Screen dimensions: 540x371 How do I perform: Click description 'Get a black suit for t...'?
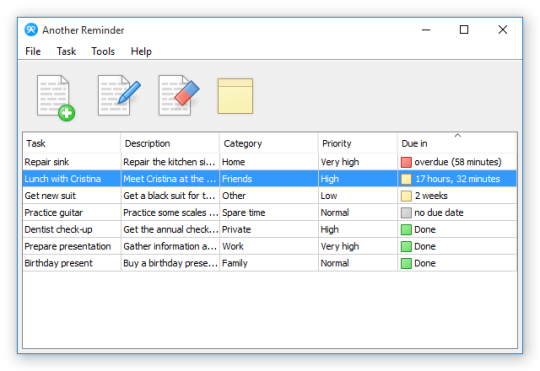169,196
